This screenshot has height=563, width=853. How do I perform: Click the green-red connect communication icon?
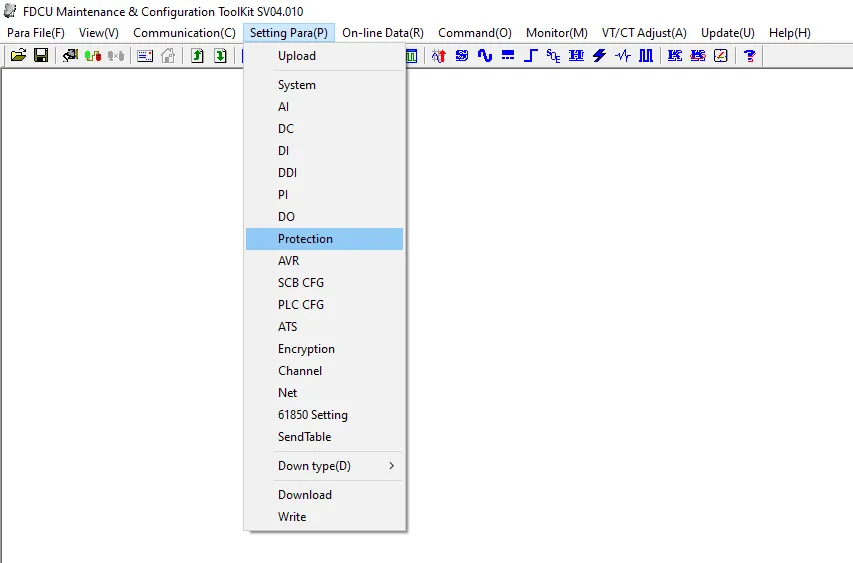pyautogui.click(x=93, y=55)
